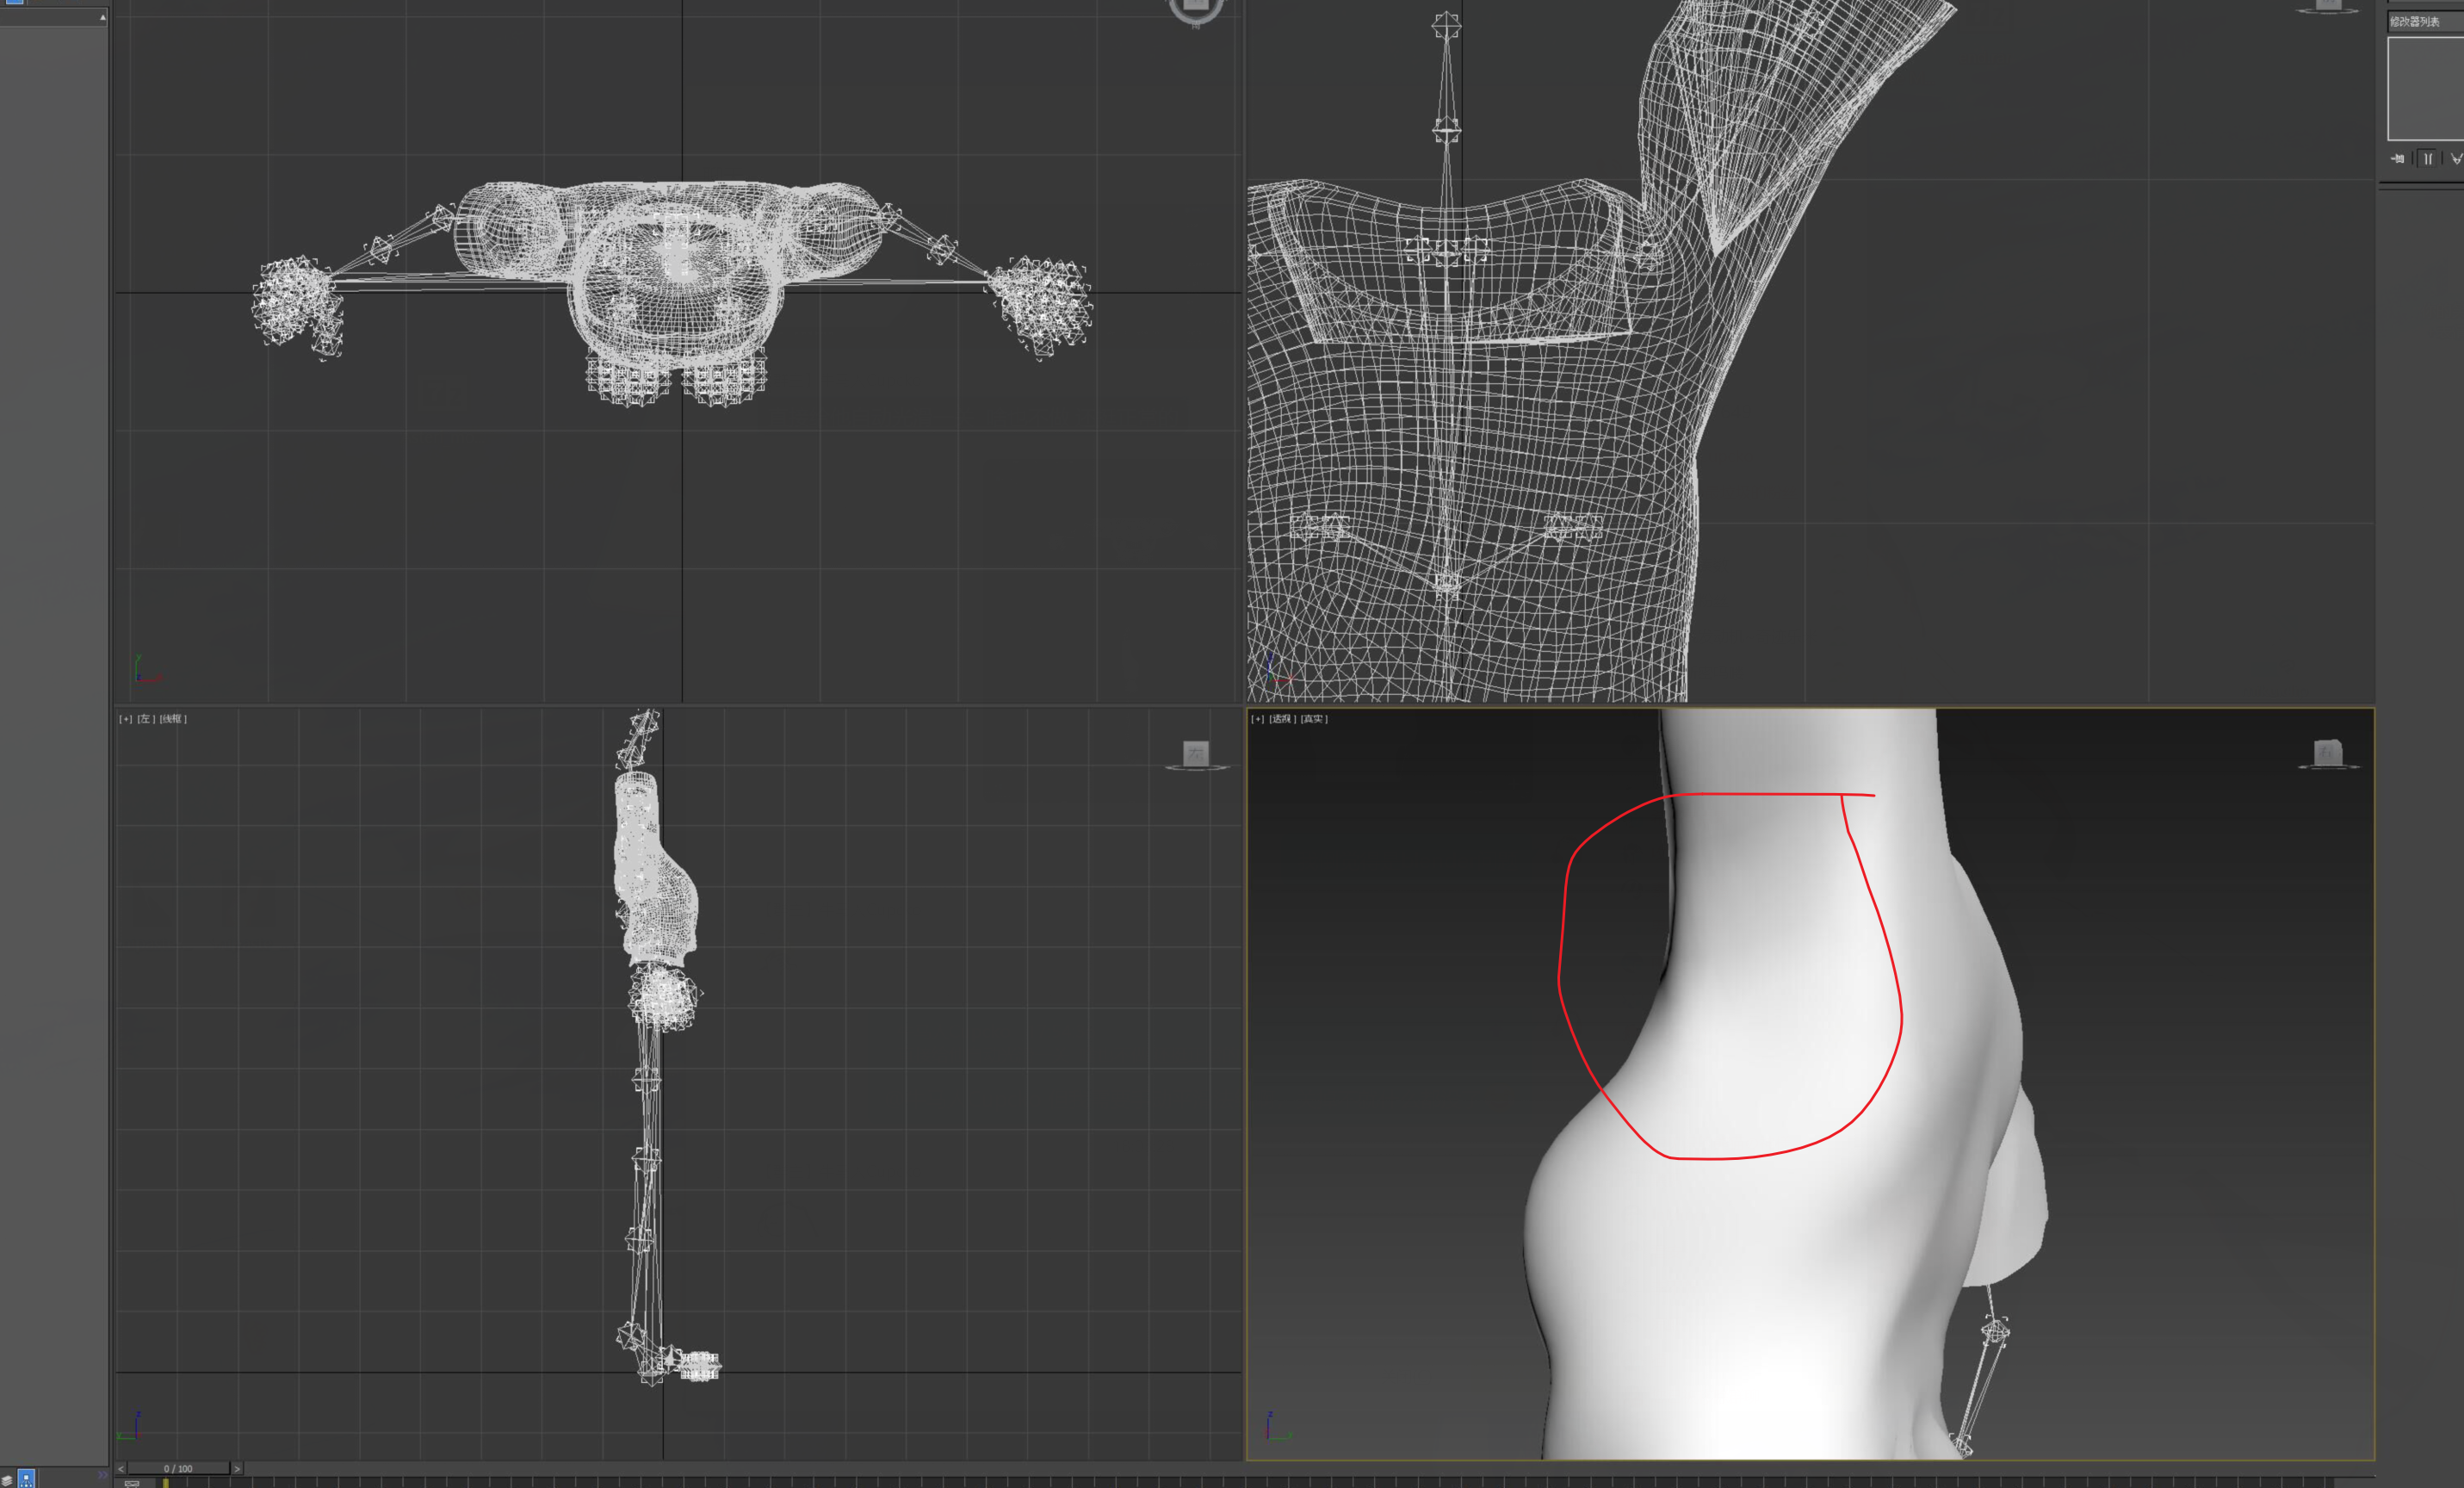The height and width of the screenshot is (1488, 2464).
Task: Click the 0 / 100 time slider
Action: 178,1469
